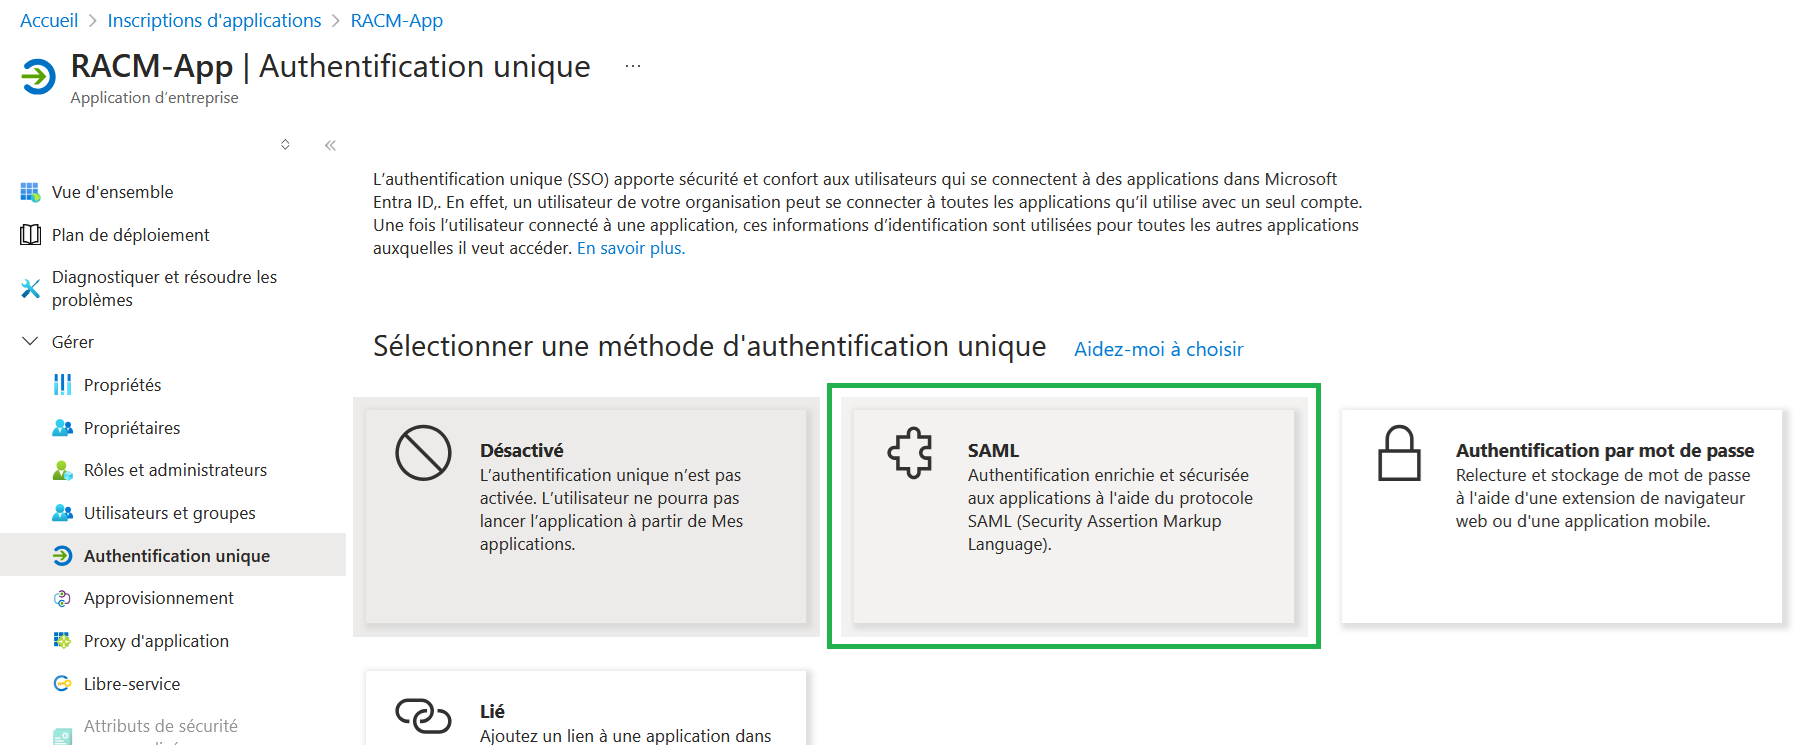1812x745 pixels.
Task: Click the RACM-App | Authentification unique page title
Action: coord(330,66)
